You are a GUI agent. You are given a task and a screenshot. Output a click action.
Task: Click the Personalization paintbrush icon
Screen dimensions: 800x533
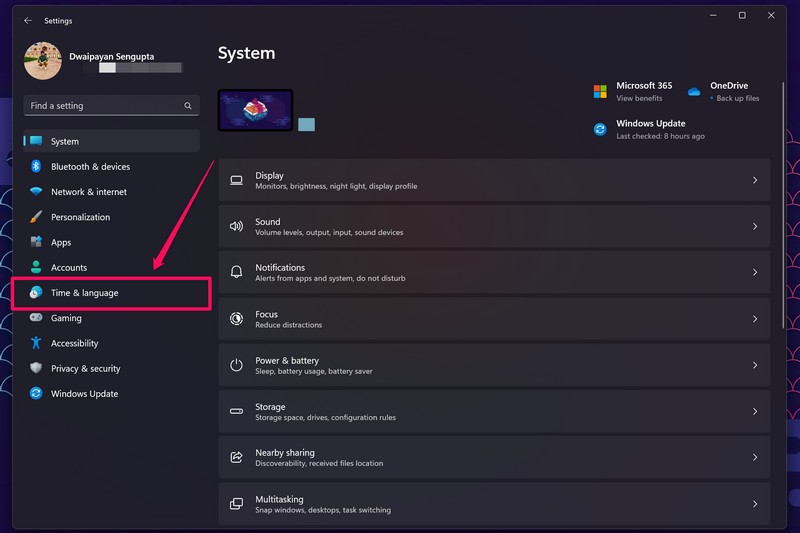[36, 217]
